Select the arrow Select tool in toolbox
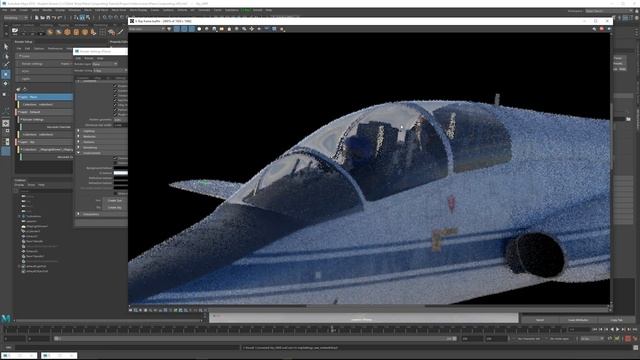 [6, 47]
